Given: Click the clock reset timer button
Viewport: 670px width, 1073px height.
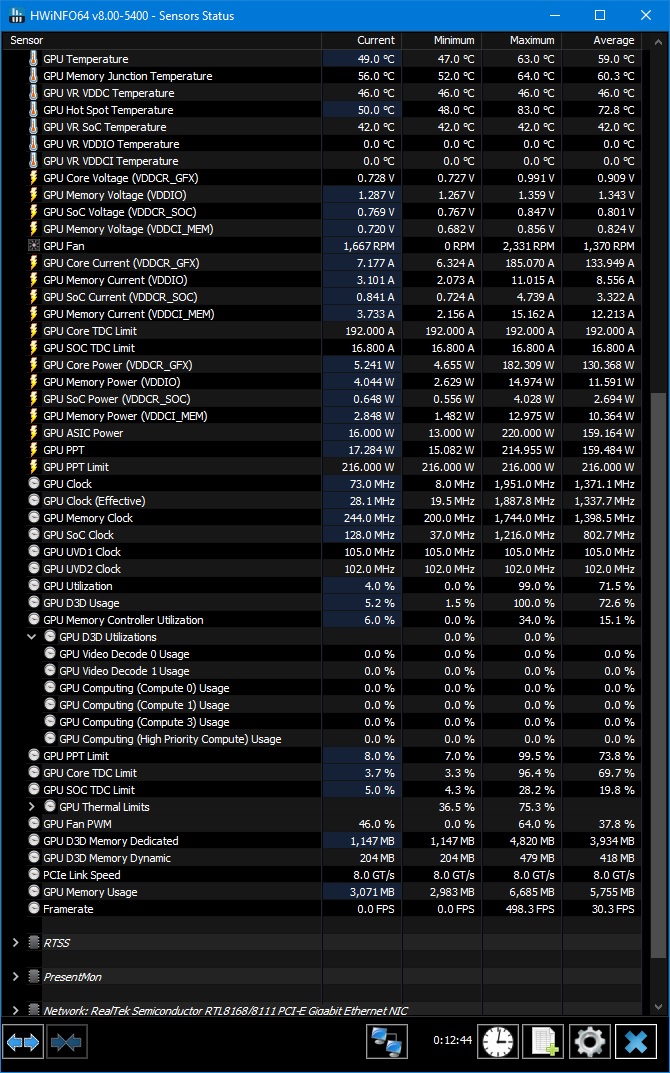Looking at the screenshot, I should (497, 1042).
